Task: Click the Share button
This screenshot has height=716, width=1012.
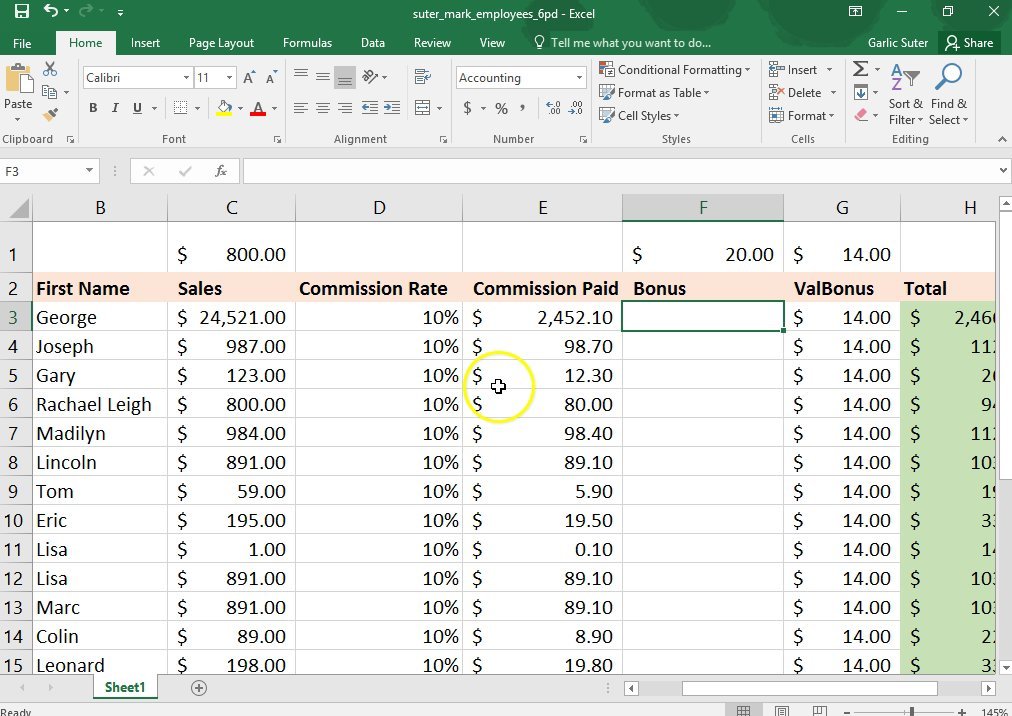Action: click(x=969, y=43)
